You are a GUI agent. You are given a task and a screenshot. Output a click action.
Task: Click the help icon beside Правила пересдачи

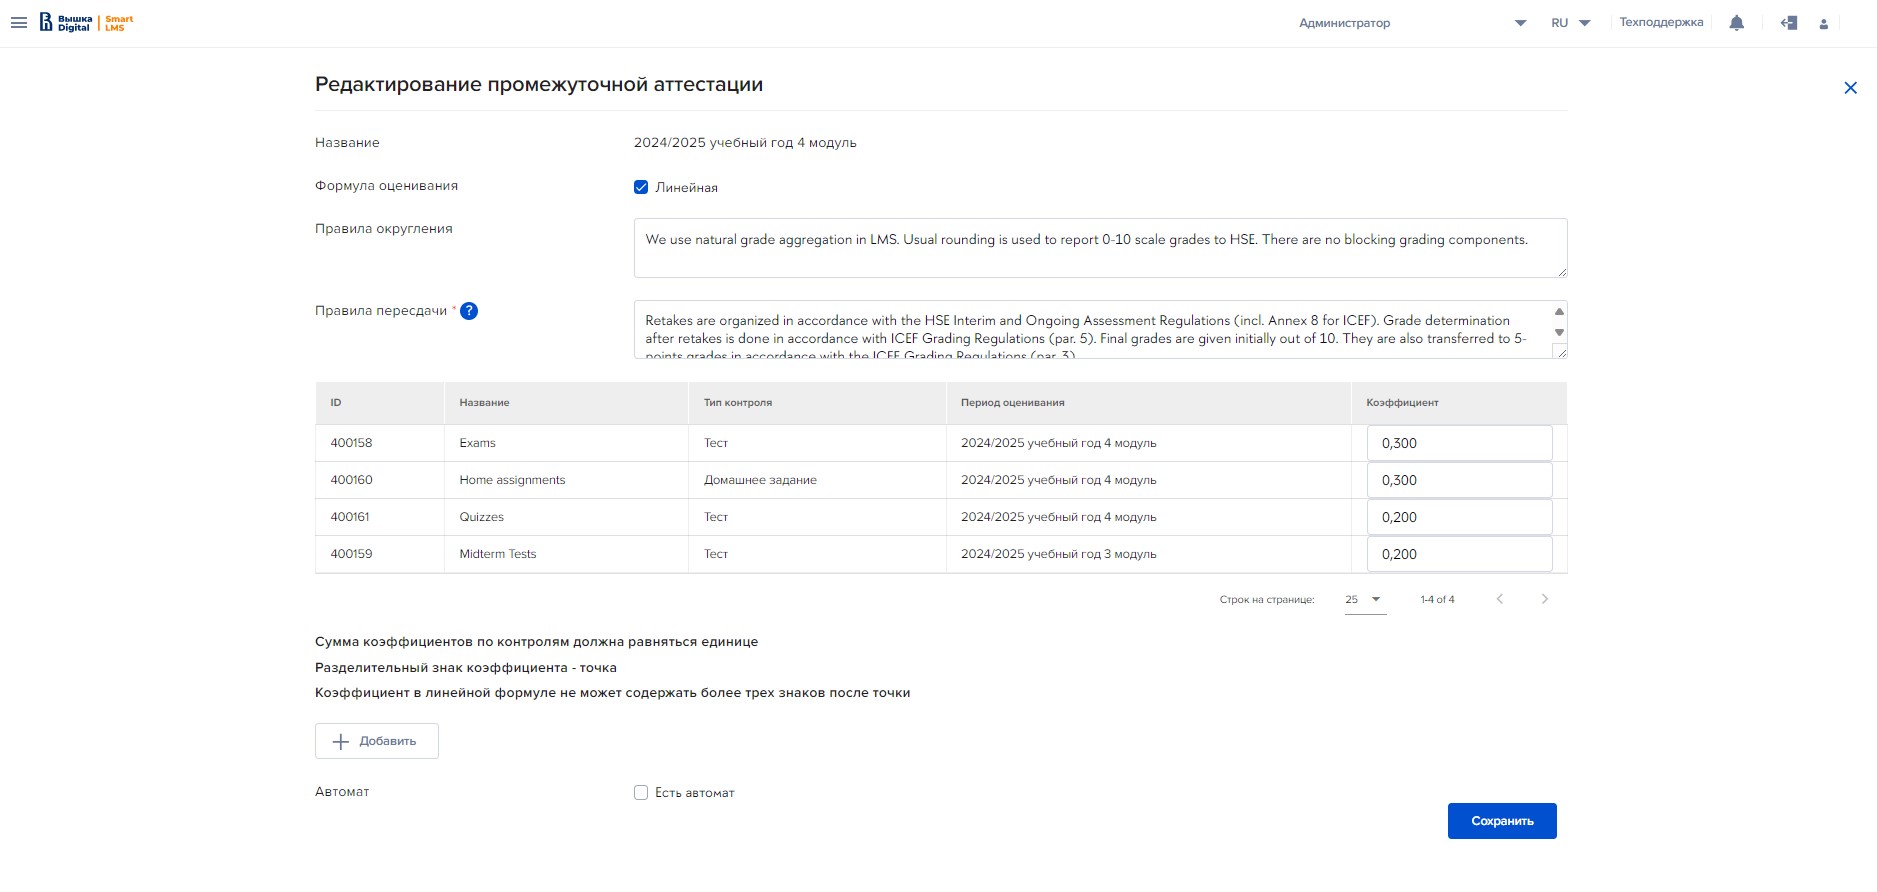(x=469, y=311)
